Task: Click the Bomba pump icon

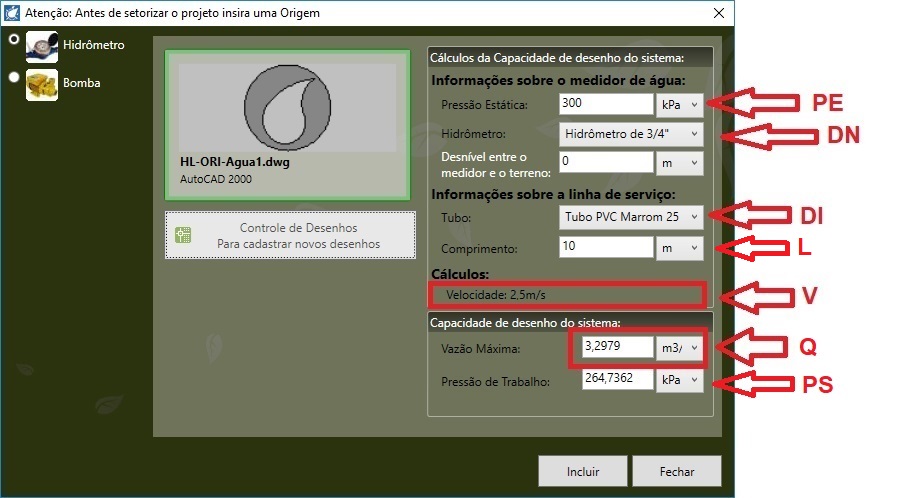Action: click(41, 84)
